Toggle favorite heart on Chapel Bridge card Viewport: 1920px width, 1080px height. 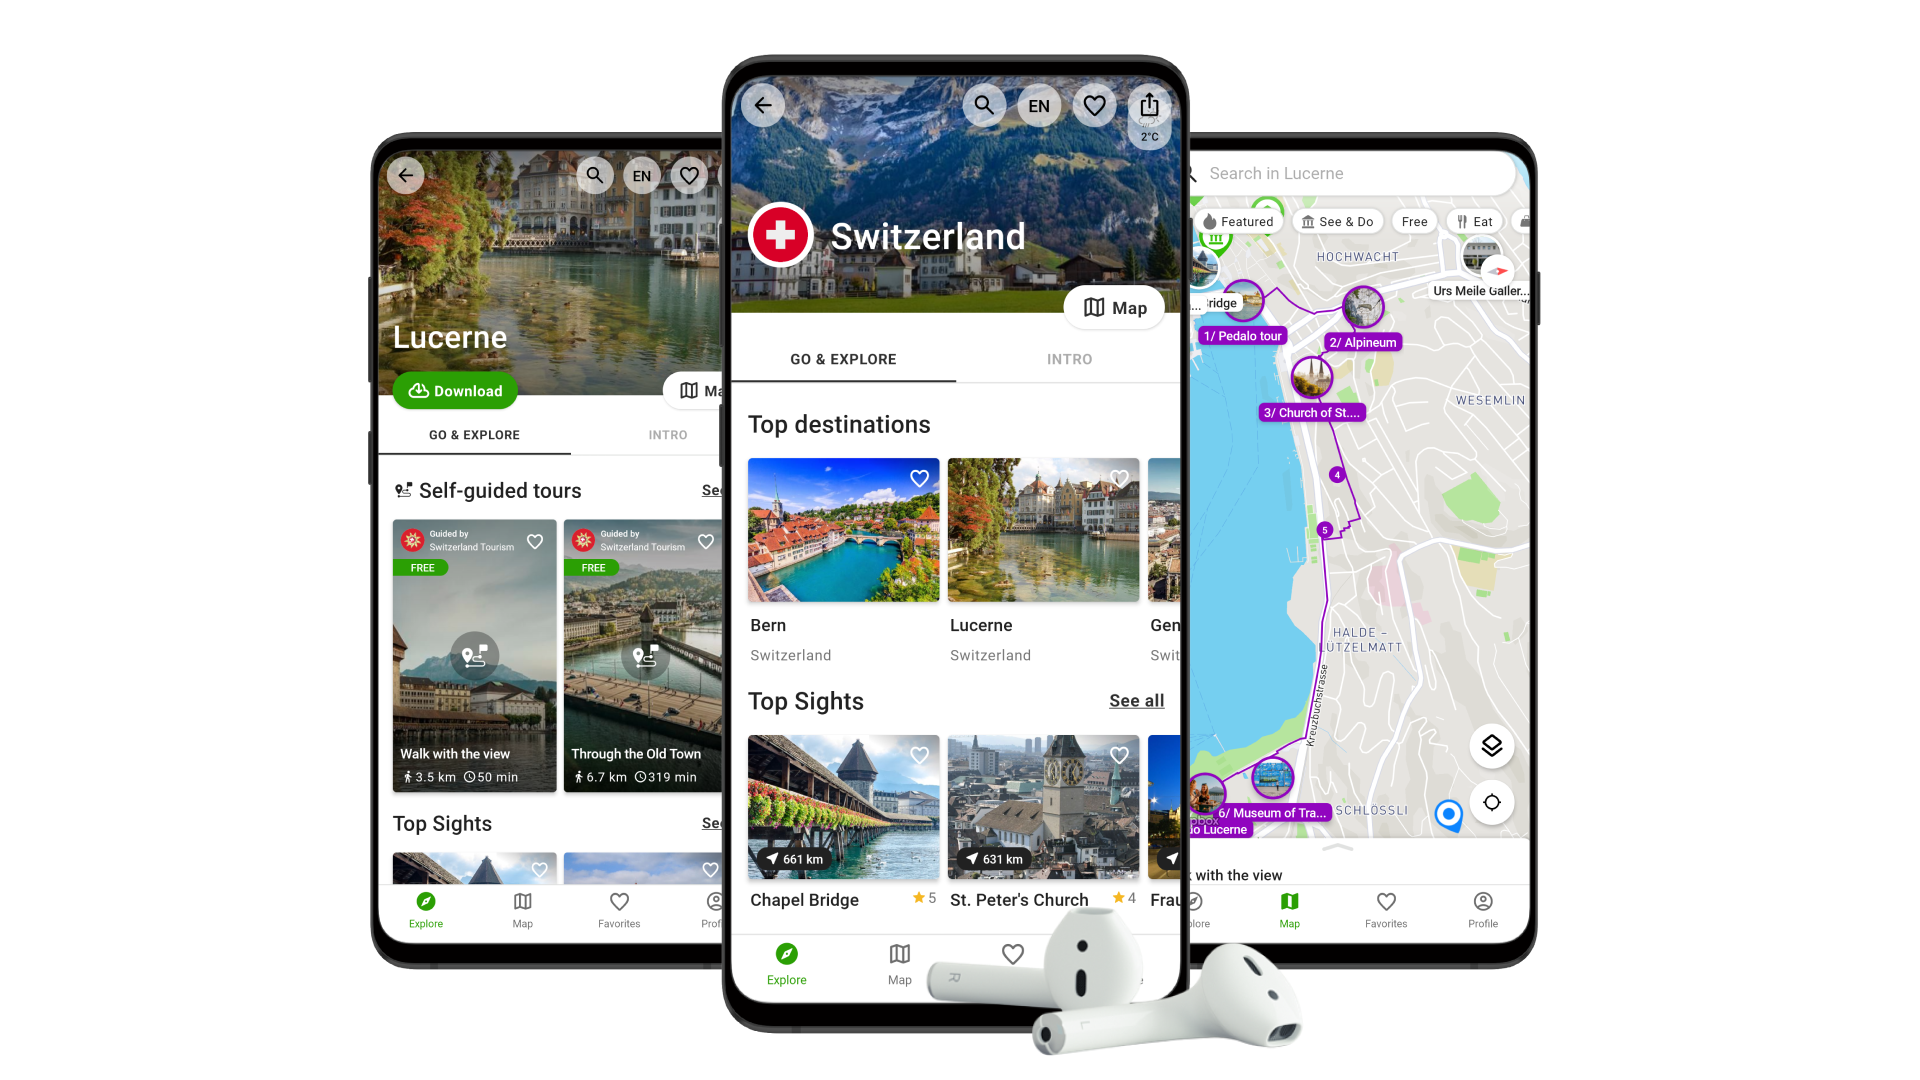(x=919, y=754)
